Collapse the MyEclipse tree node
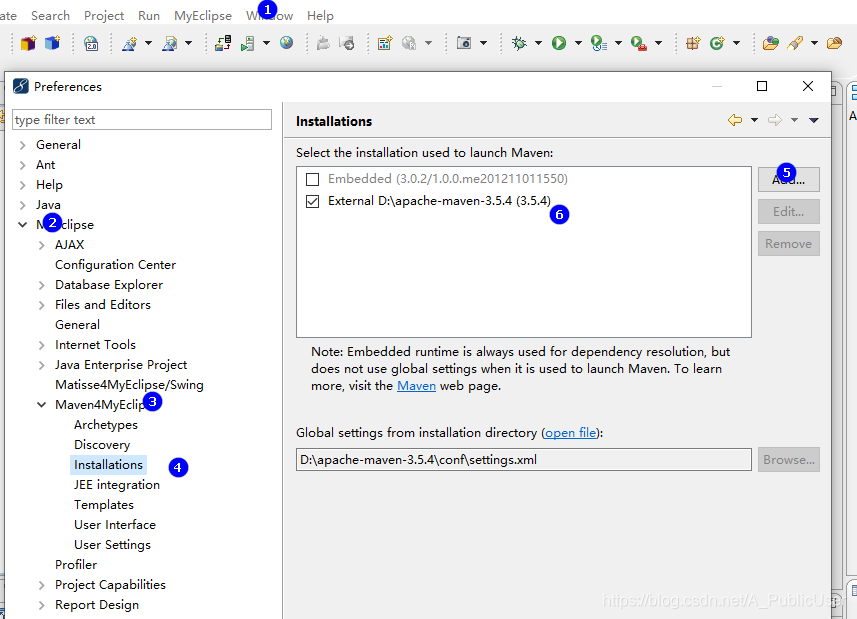Image resolution: width=857 pixels, height=619 pixels. tap(22, 225)
